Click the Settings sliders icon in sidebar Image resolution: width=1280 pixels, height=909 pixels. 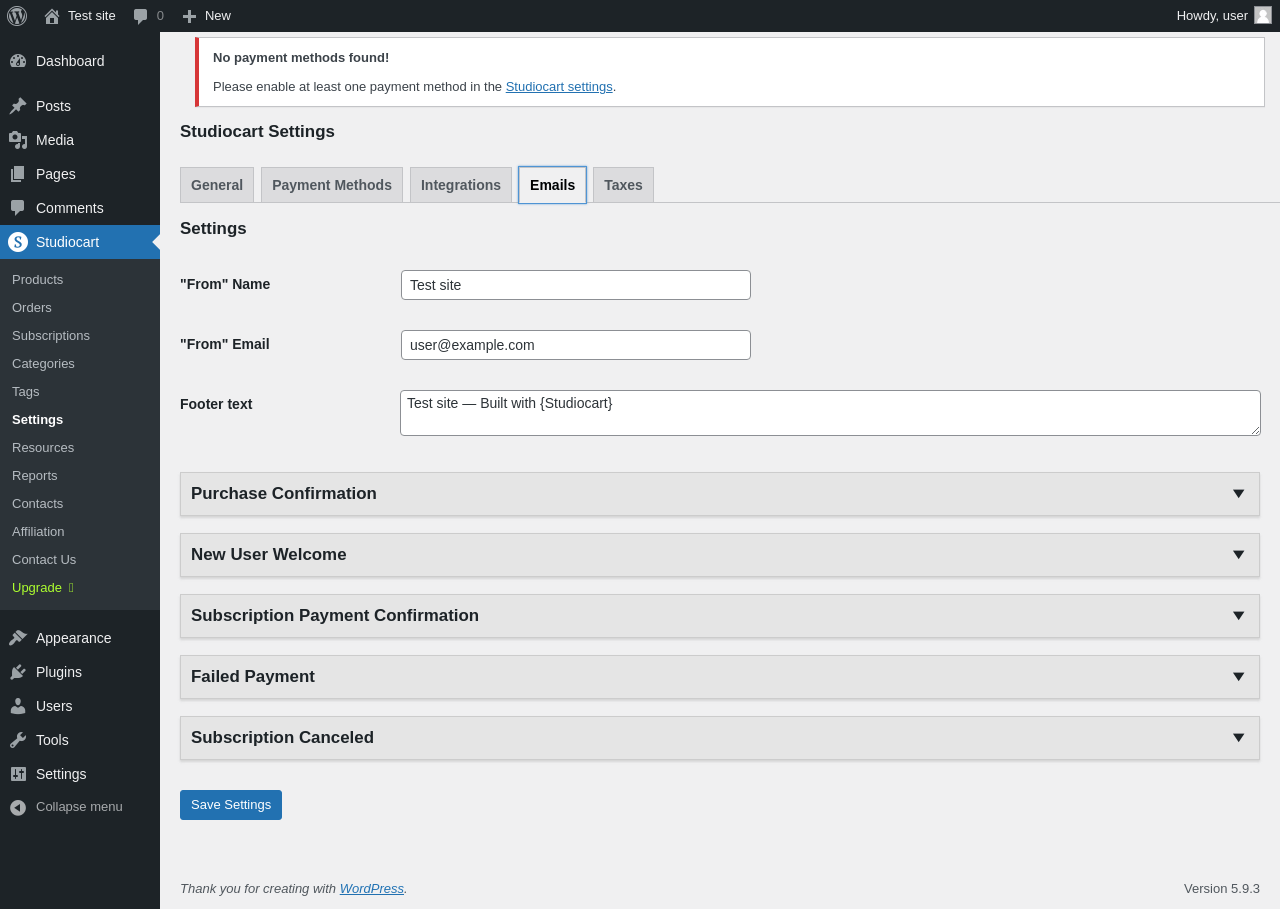click(x=18, y=774)
